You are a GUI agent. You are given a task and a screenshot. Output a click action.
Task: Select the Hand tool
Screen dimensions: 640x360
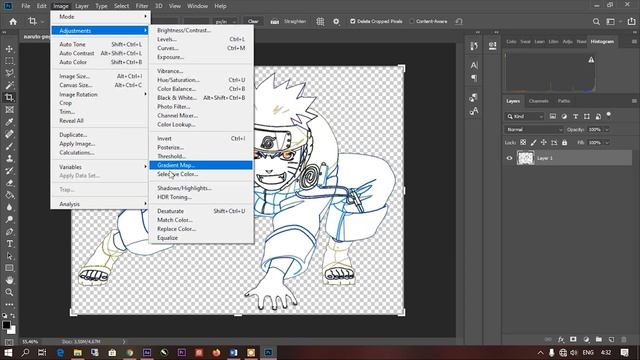pos(9,280)
